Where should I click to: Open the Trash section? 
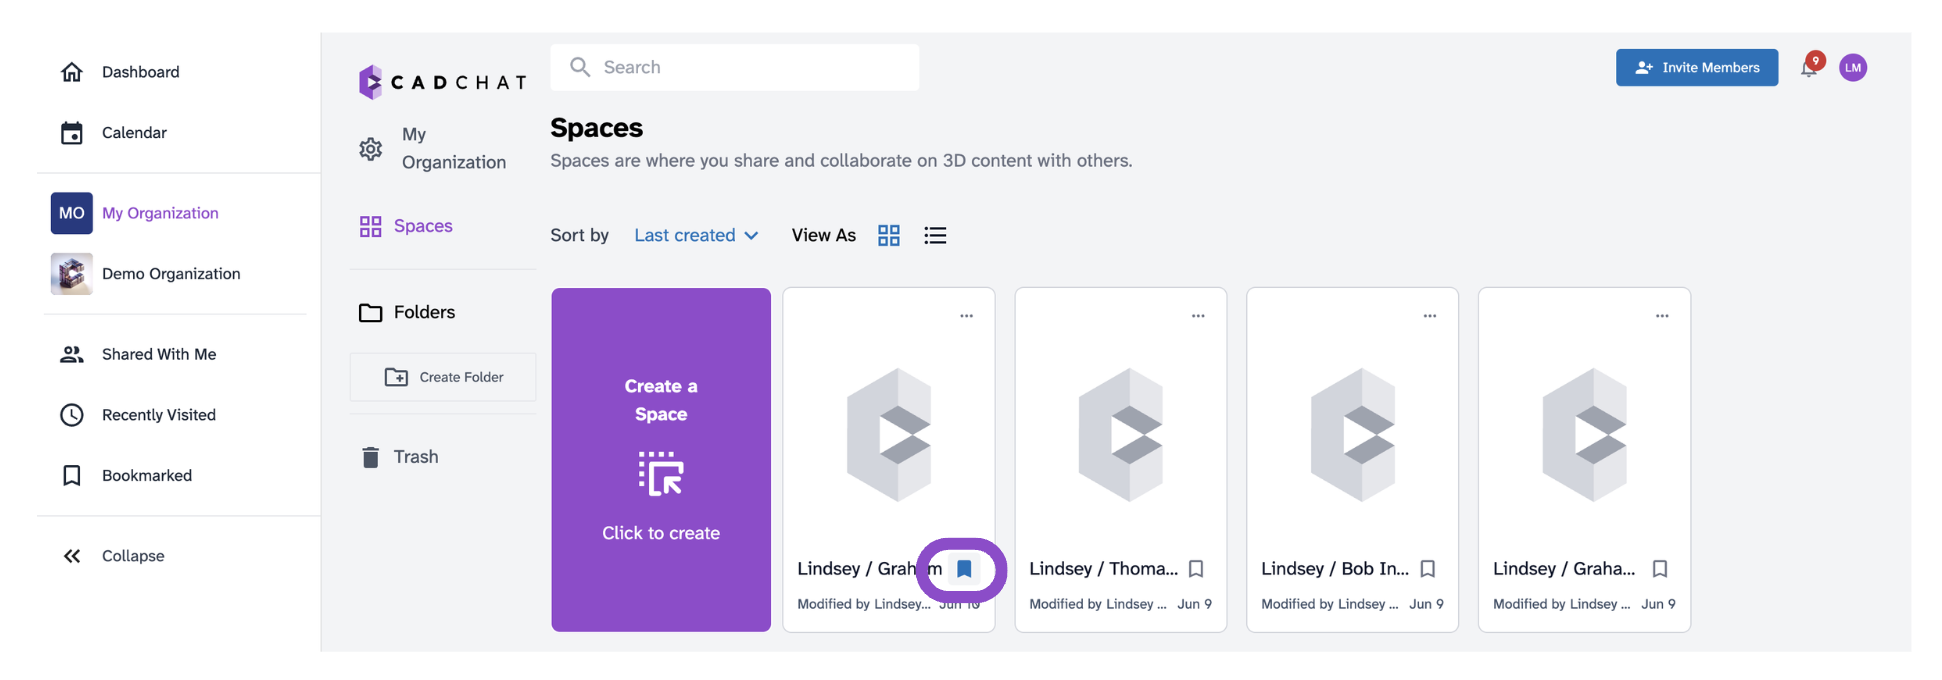click(416, 457)
